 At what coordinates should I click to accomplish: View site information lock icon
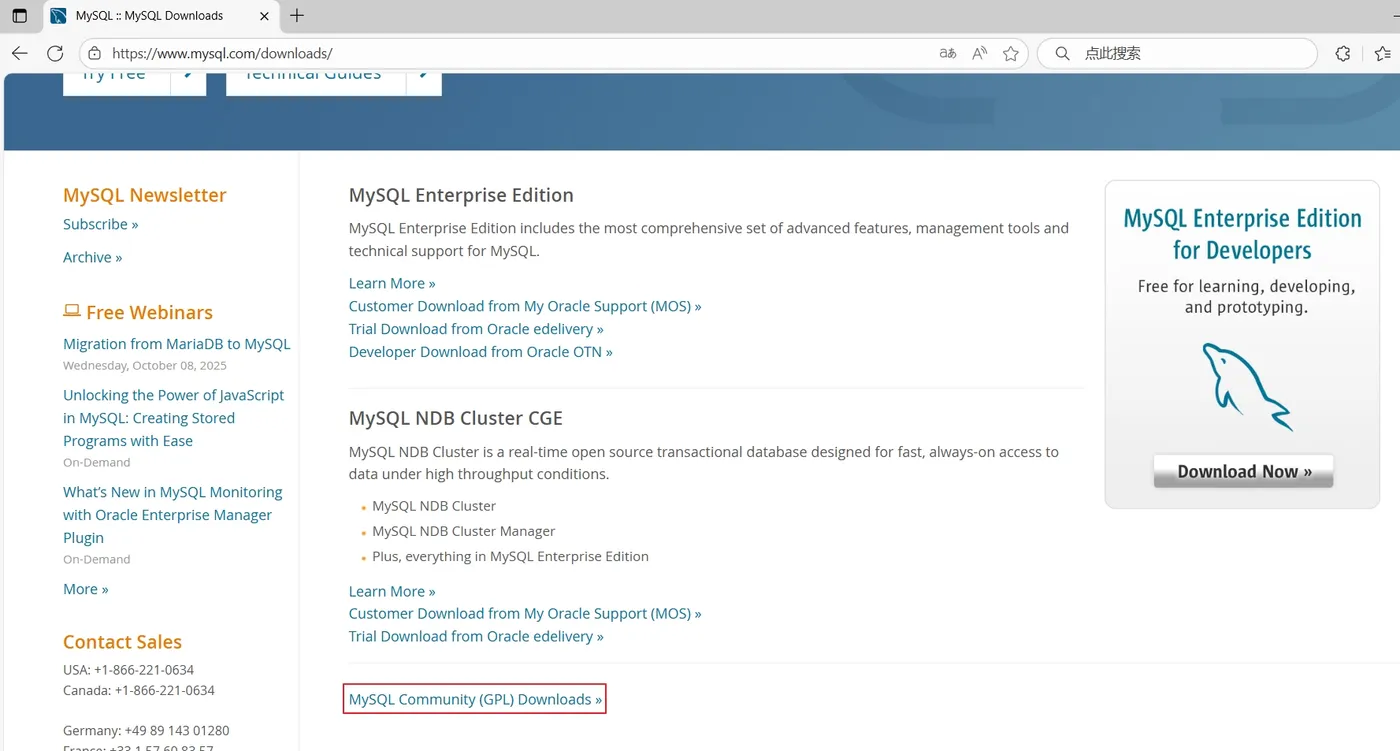tap(94, 54)
